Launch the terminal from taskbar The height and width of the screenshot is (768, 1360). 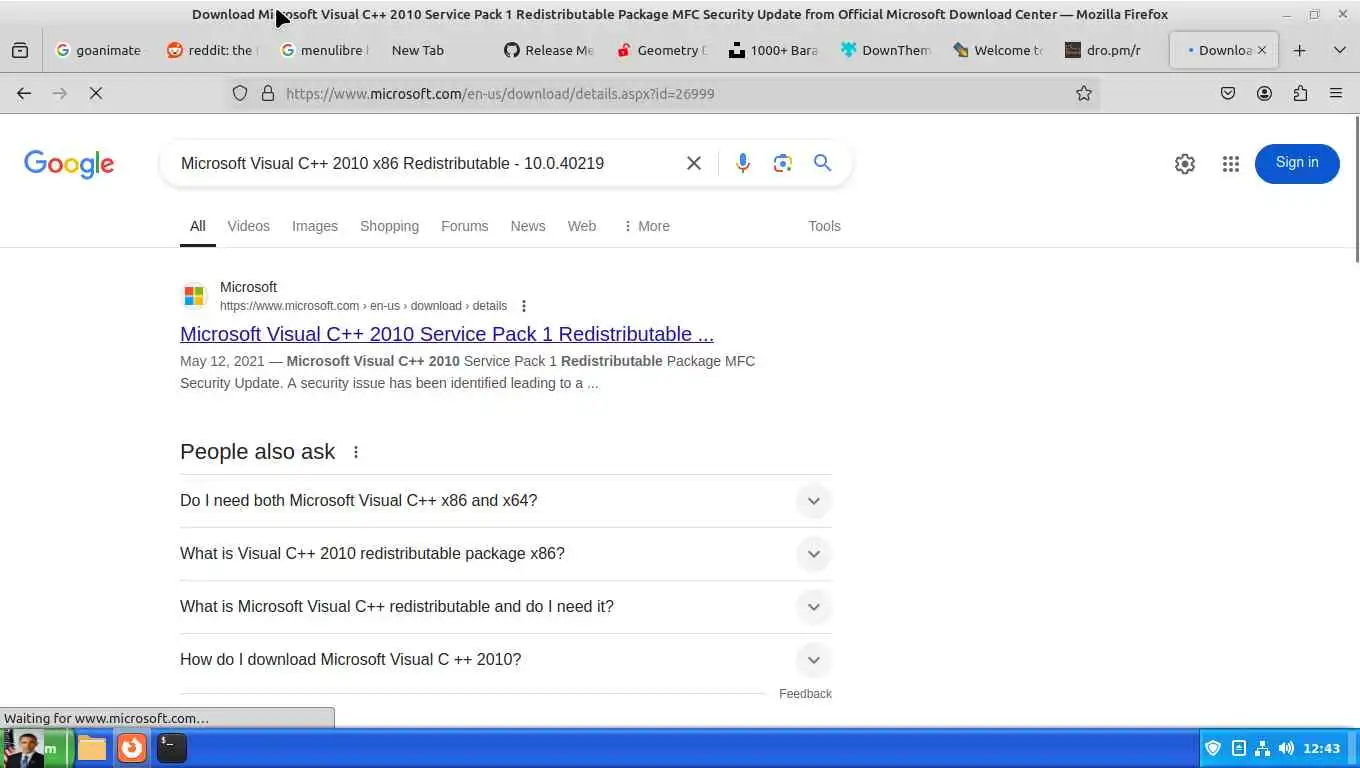click(x=171, y=748)
